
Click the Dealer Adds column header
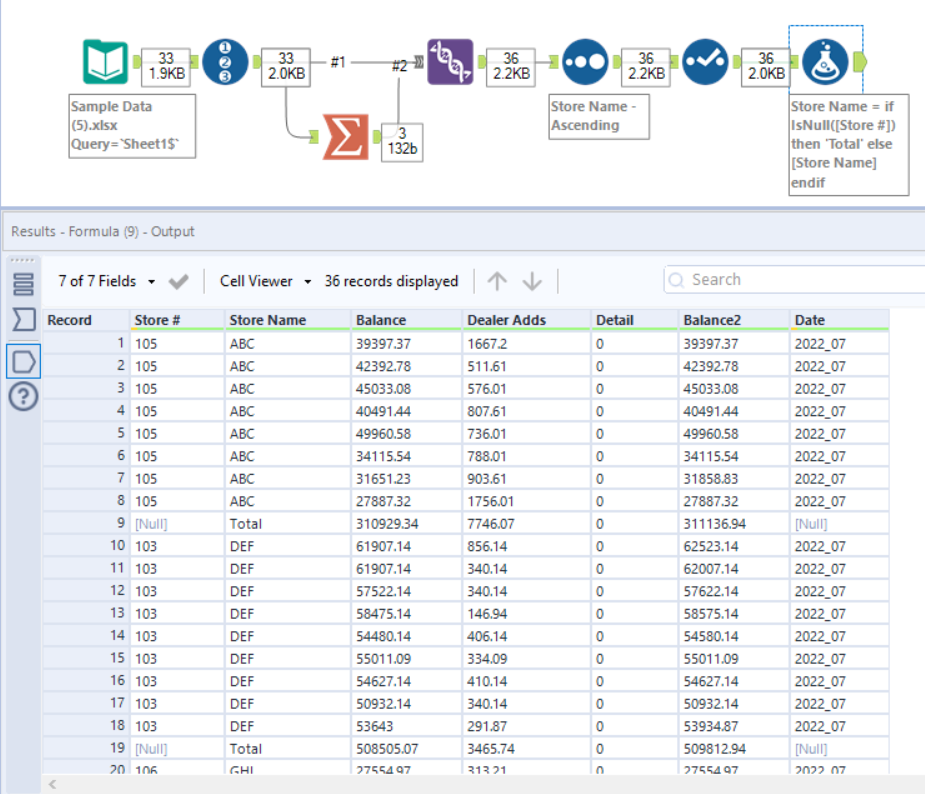coord(507,320)
